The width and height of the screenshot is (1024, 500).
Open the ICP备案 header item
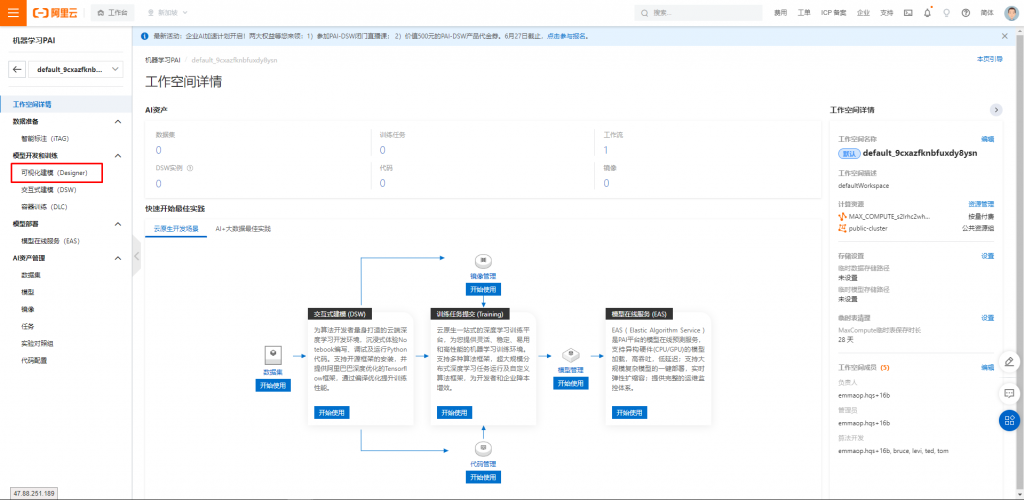tap(833, 12)
